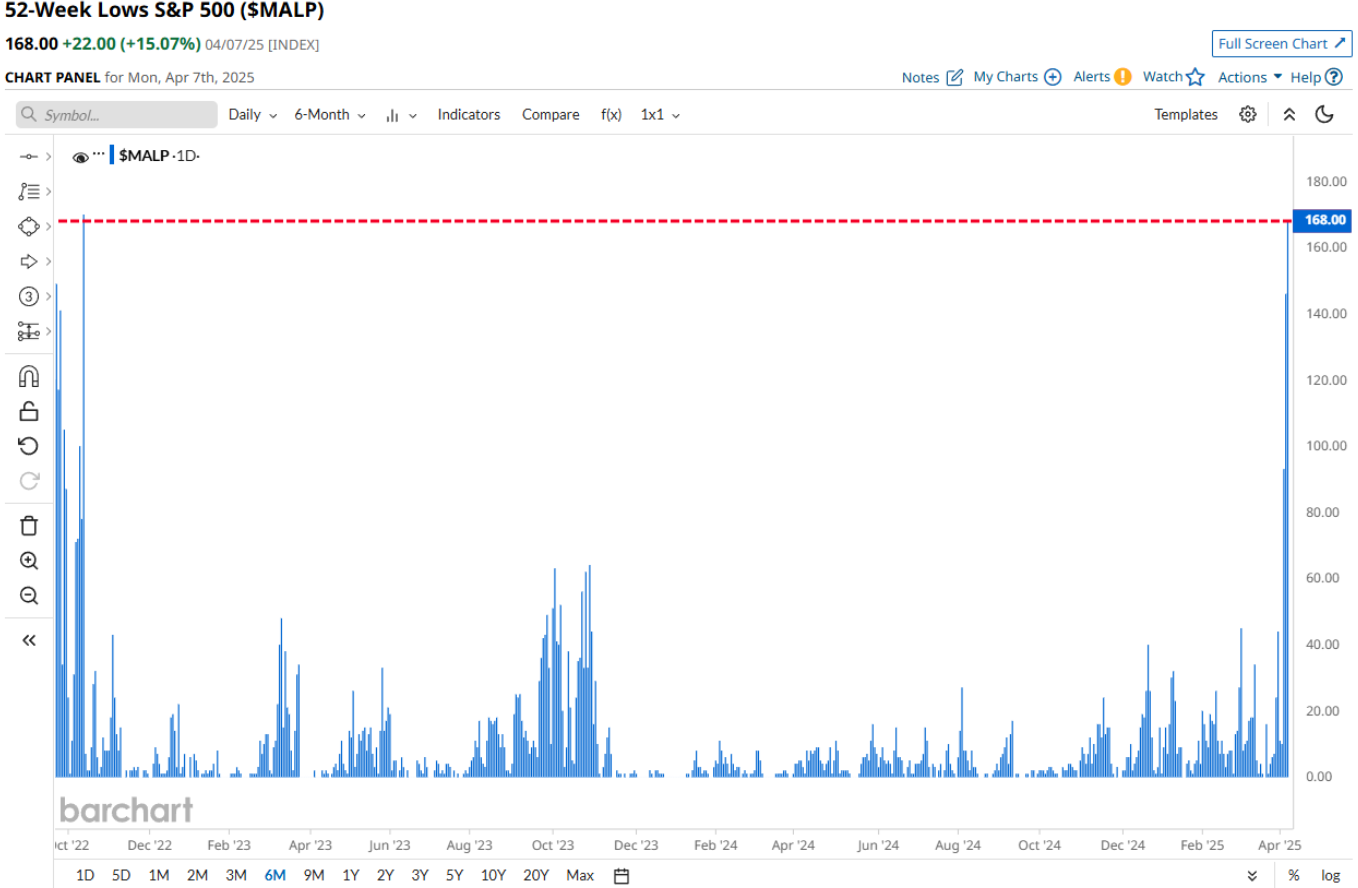This screenshot has width=1358, height=888.
Task: Select the 9M time range
Action: coord(314,876)
